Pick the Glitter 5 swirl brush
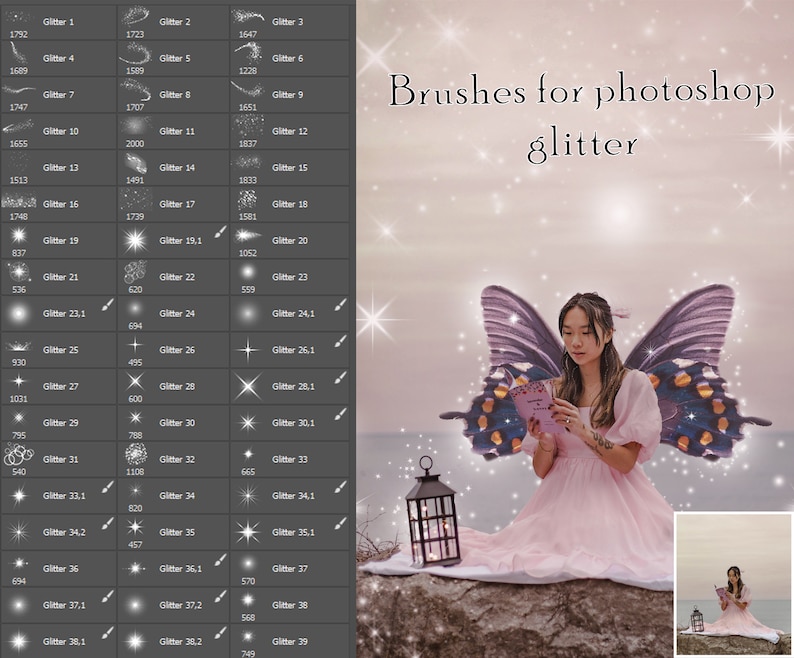 coord(174,58)
